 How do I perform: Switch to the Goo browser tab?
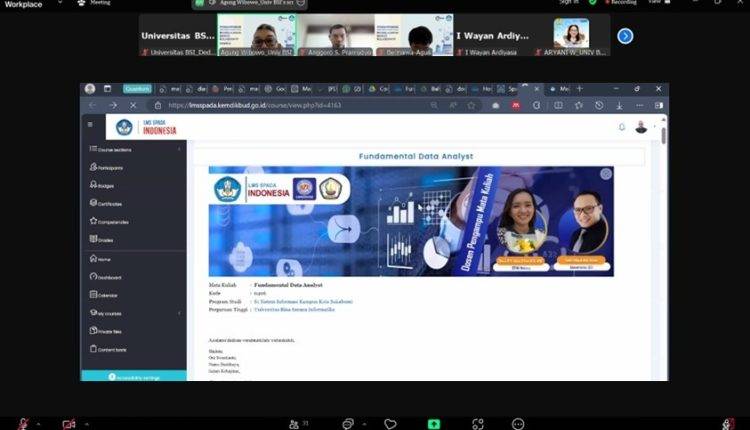(x=276, y=89)
